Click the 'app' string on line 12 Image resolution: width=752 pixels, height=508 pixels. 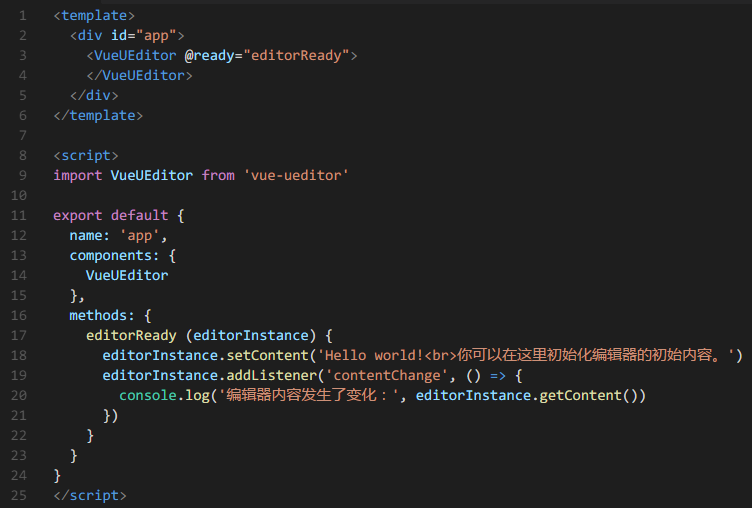140,236
